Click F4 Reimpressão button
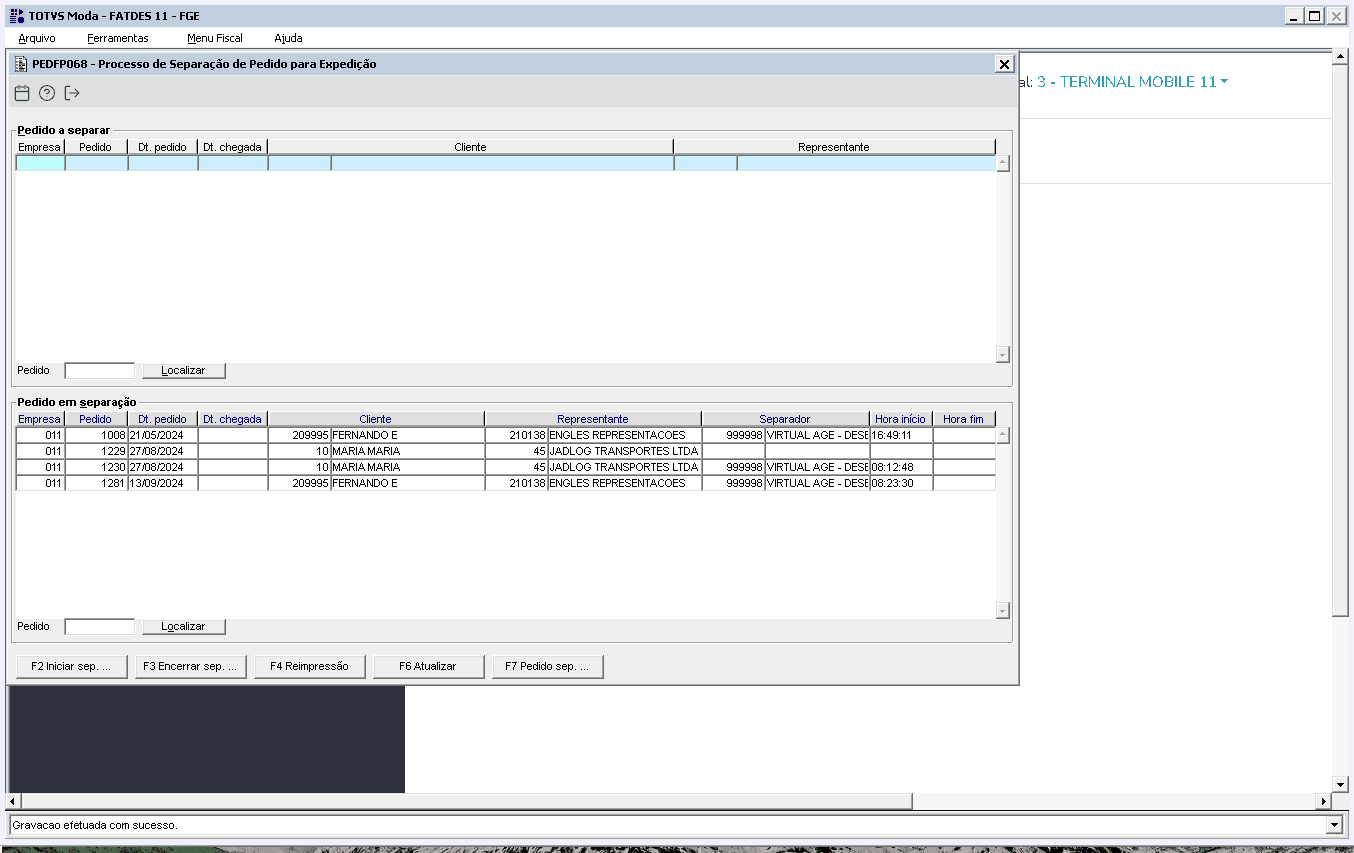 point(309,666)
